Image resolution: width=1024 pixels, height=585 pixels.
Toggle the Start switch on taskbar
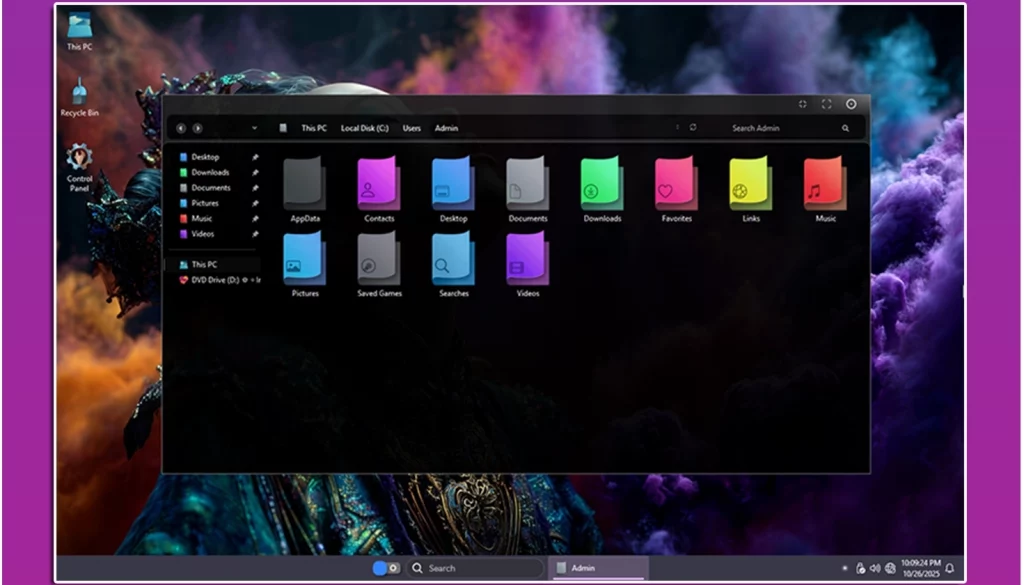[386, 568]
